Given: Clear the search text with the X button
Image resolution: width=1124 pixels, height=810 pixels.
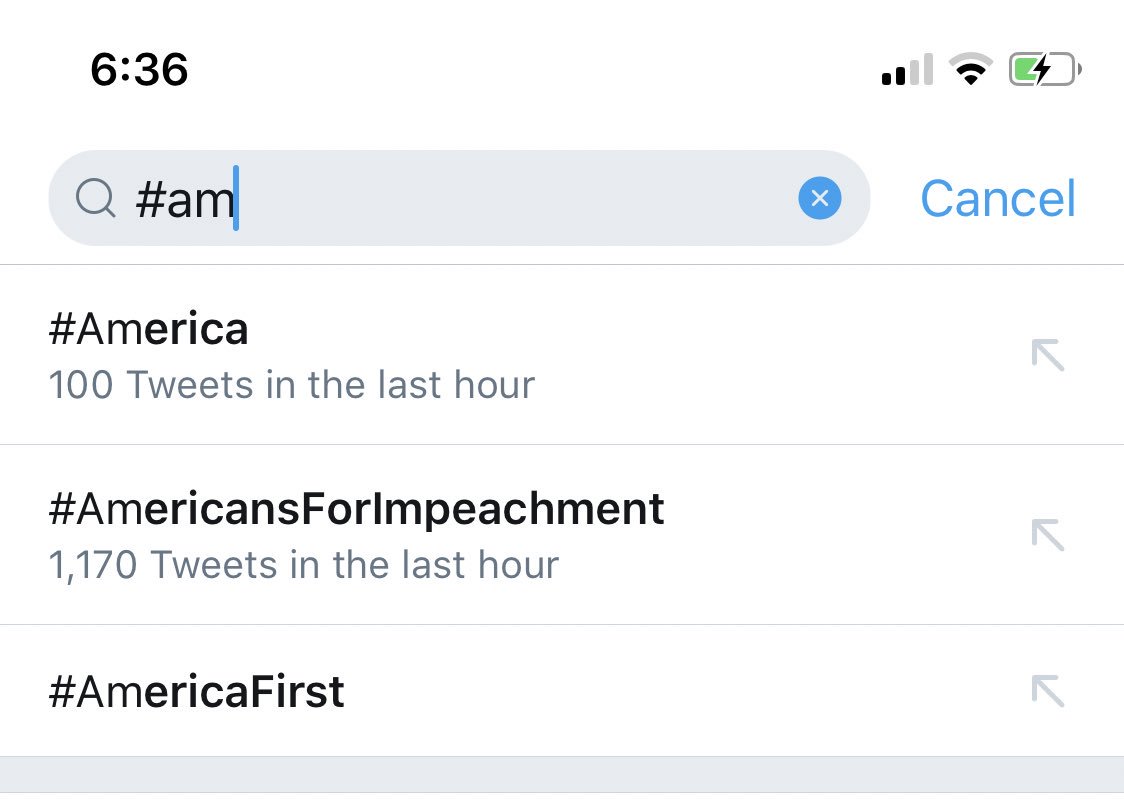Looking at the screenshot, I should pyautogui.click(x=820, y=199).
